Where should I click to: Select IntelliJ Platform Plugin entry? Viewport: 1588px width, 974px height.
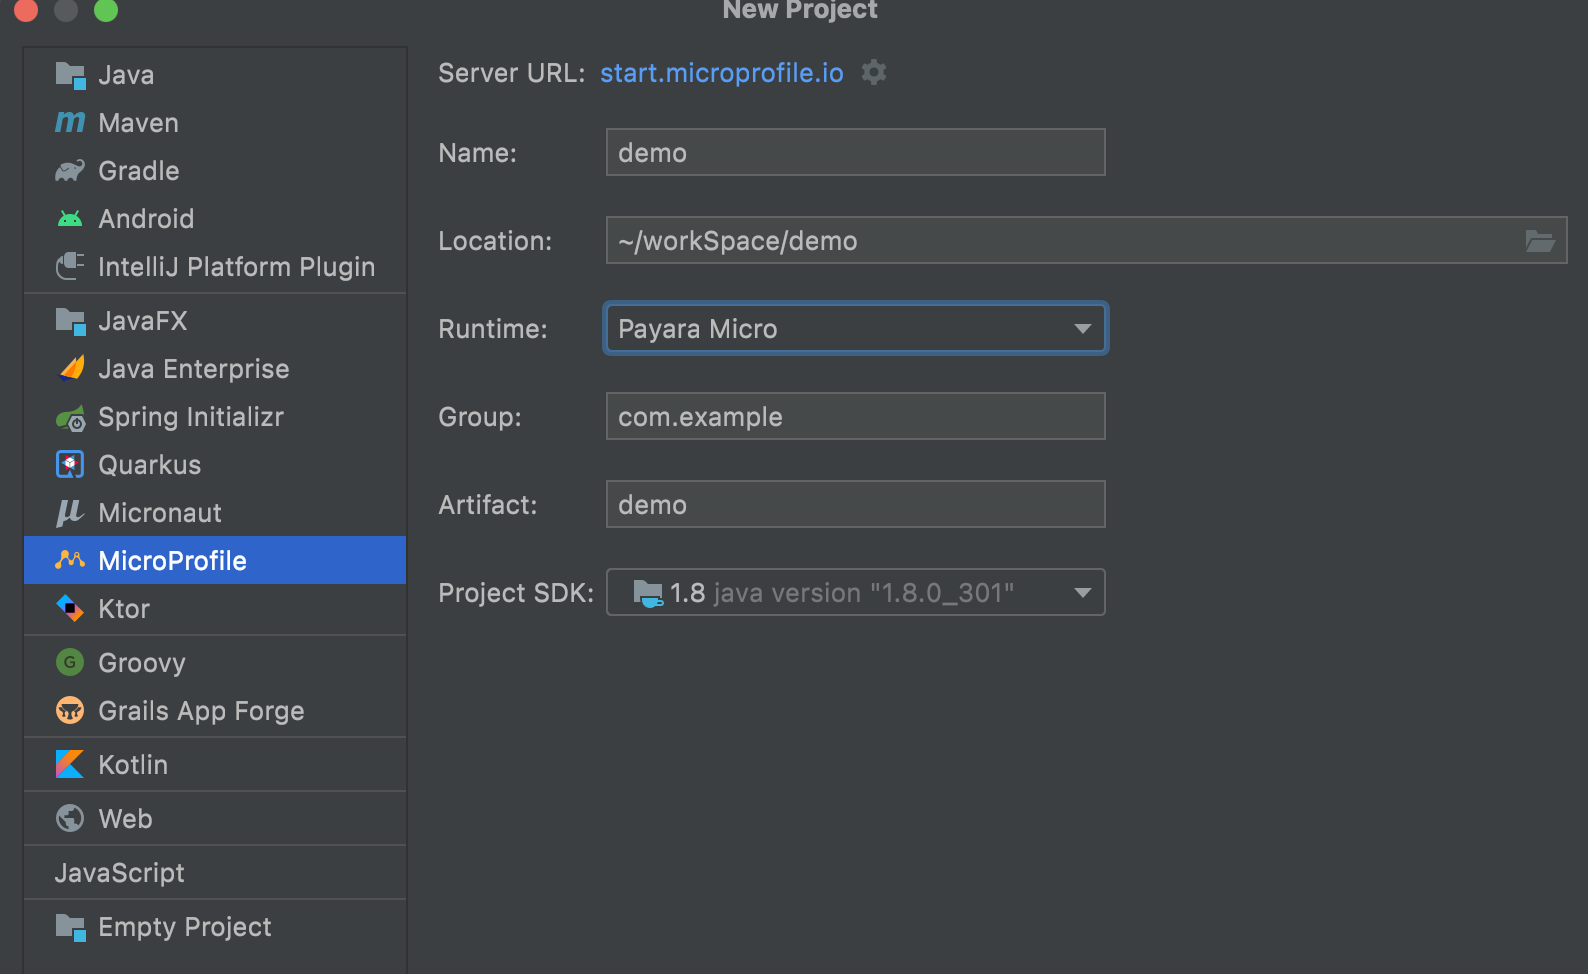pyautogui.click(x=215, y=267)
